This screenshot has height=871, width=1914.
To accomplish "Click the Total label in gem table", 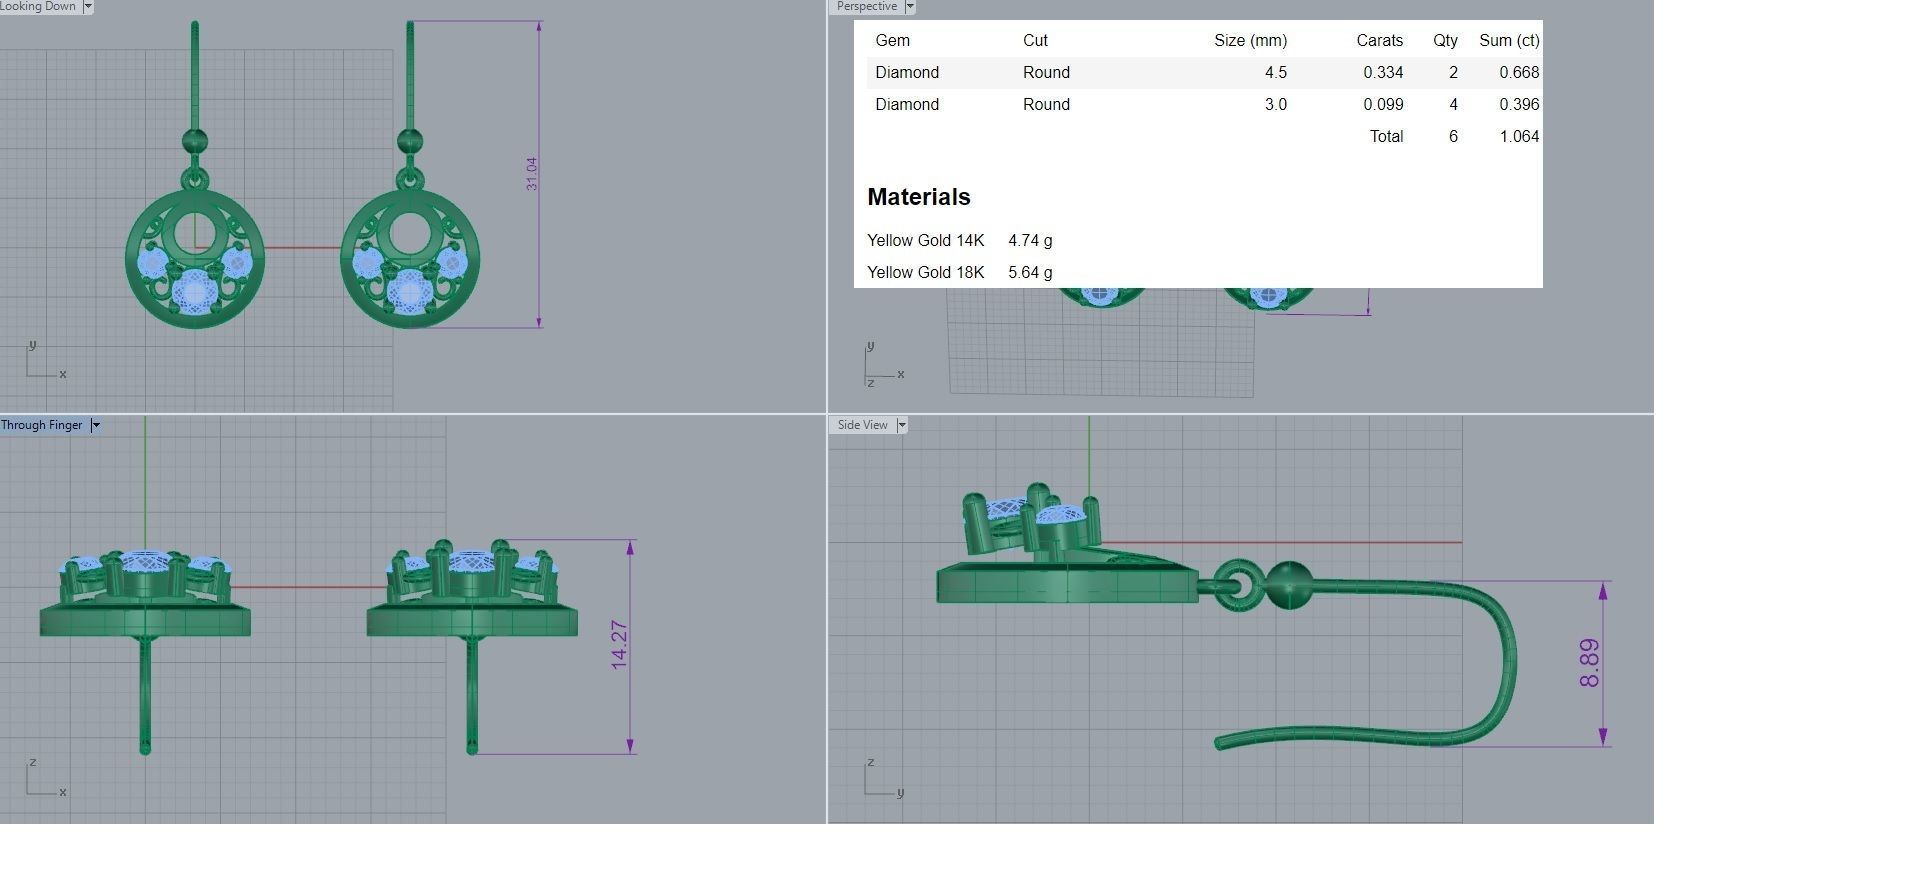I will pyautogui.click(x=1386, y=137).
